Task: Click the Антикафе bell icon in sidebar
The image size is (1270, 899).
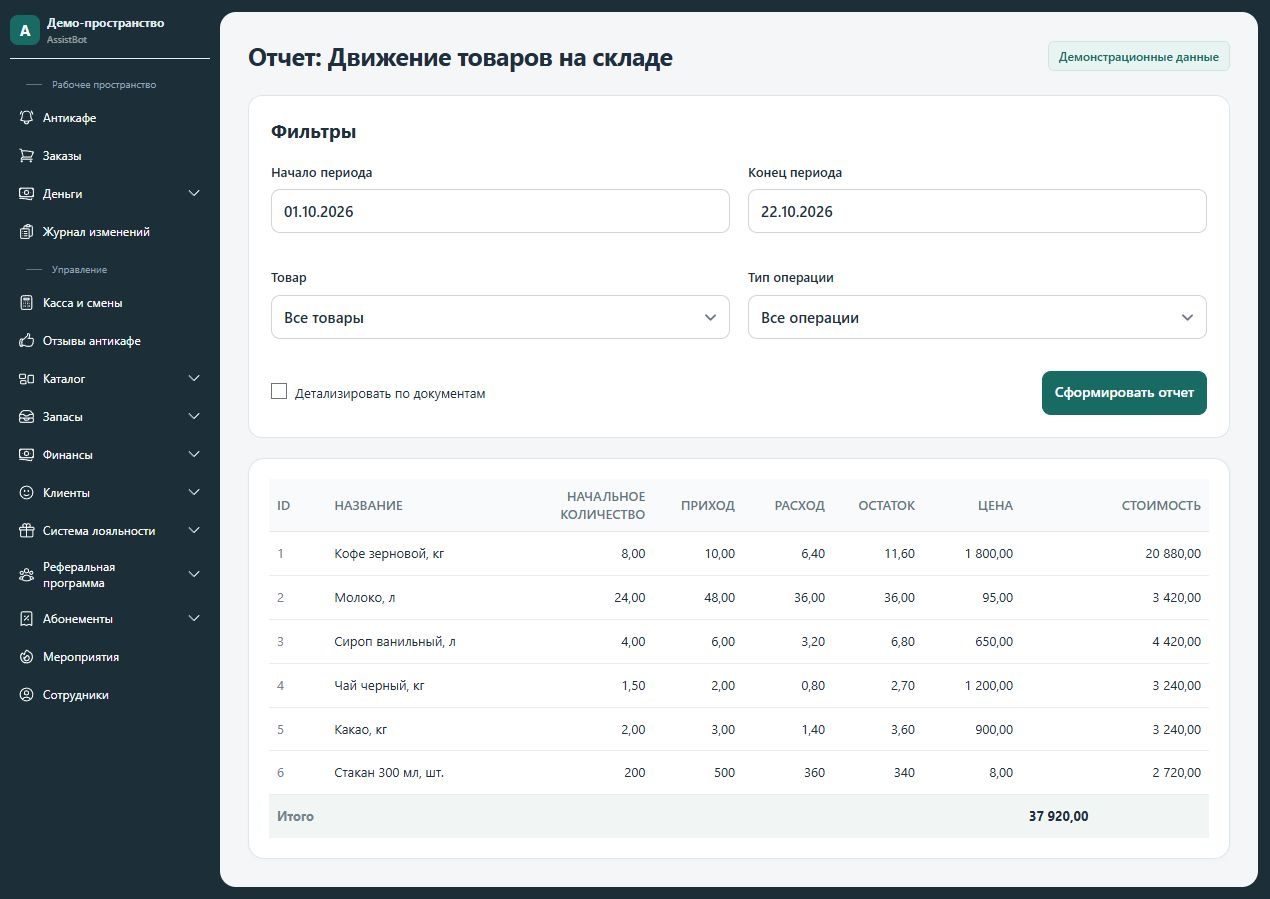Action: point(27,118)
